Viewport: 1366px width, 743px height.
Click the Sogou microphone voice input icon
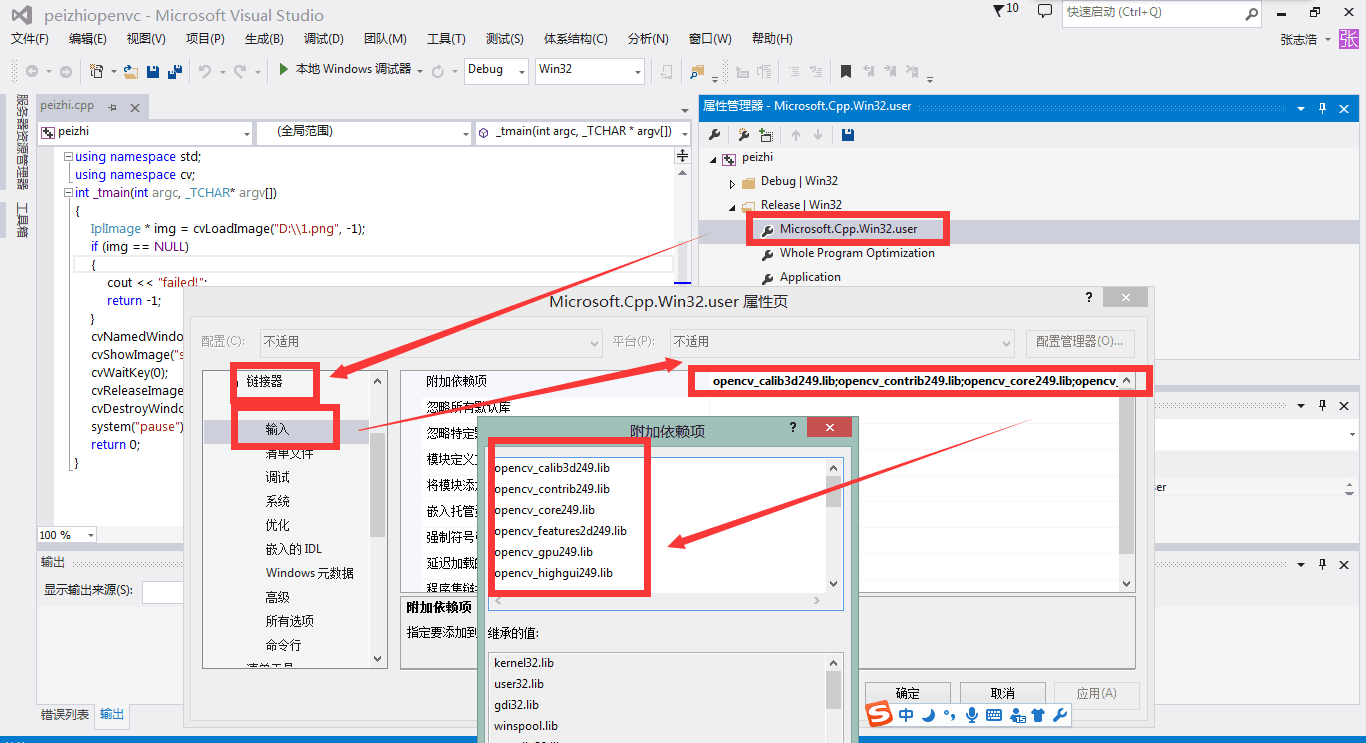(971, 715)
